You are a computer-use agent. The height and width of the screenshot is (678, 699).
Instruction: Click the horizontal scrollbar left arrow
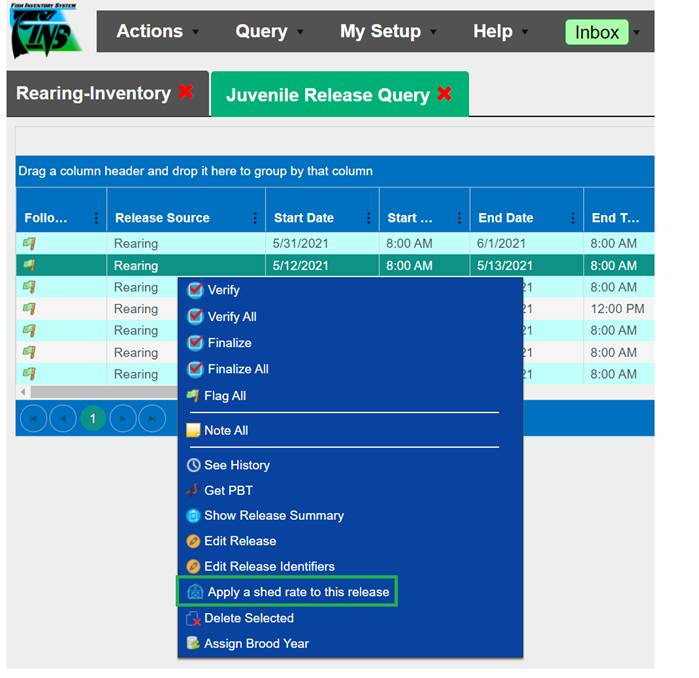tap(23, 392)
